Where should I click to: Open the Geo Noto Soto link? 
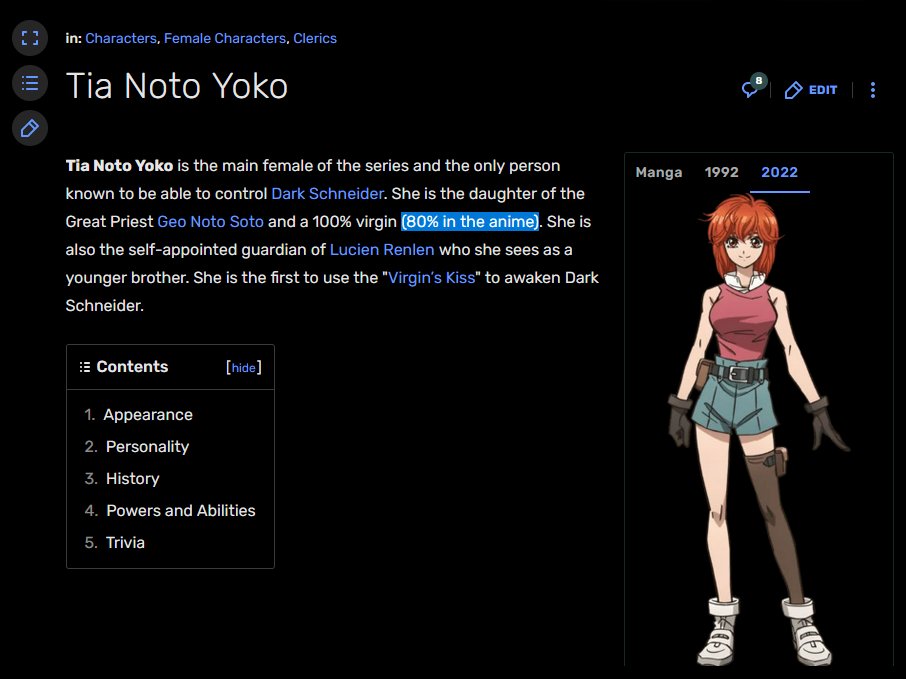coord(210,222)
